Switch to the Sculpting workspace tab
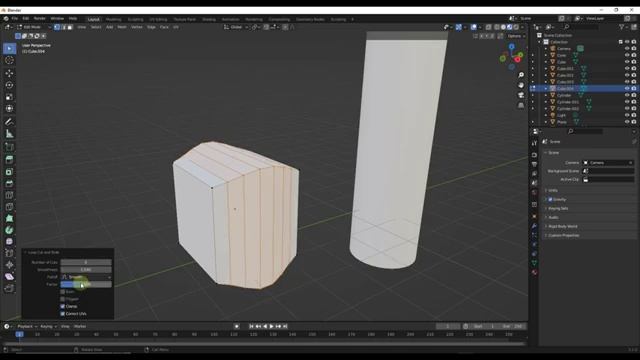 coord(136,19)
